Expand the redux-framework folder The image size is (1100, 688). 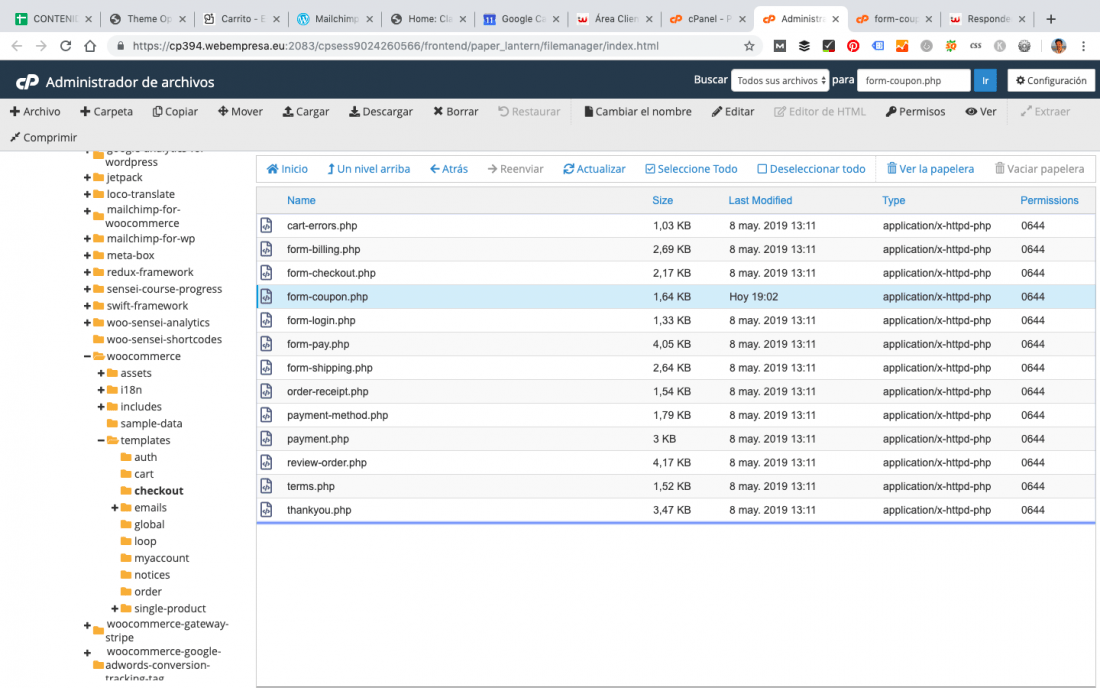click(x=87, y=272)
